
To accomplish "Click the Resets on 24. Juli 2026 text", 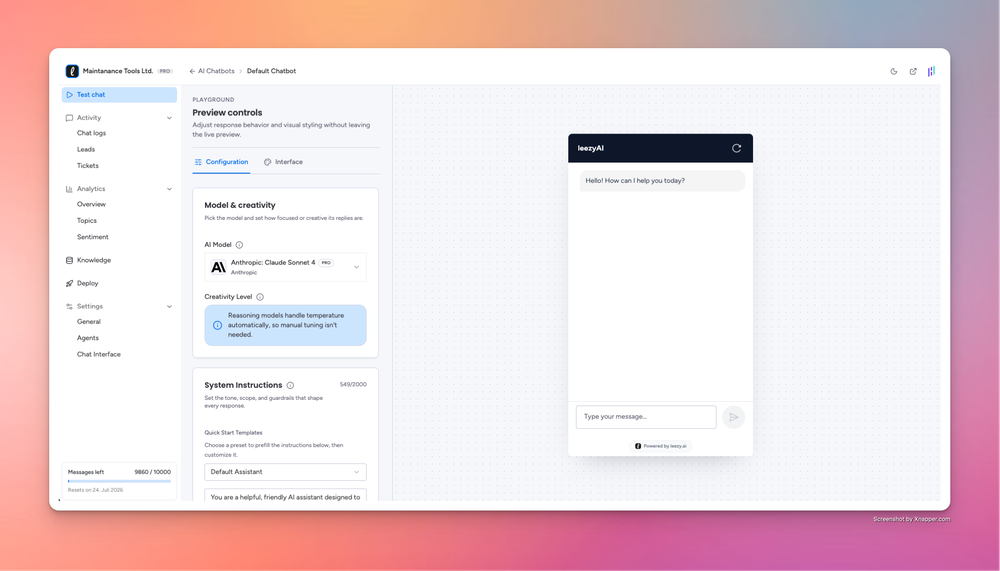I will (x=96, y=490).
